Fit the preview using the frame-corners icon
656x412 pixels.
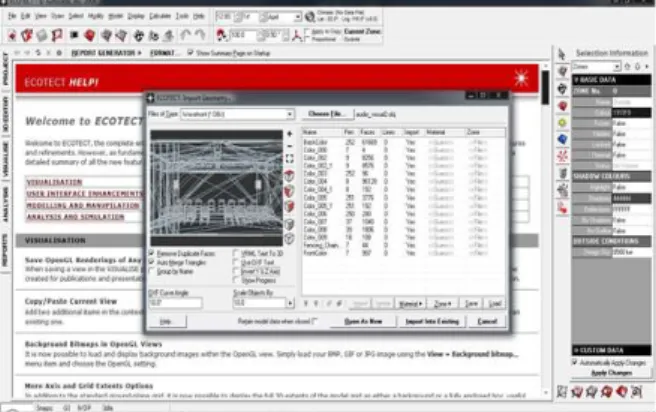click(x=290, y=159)
